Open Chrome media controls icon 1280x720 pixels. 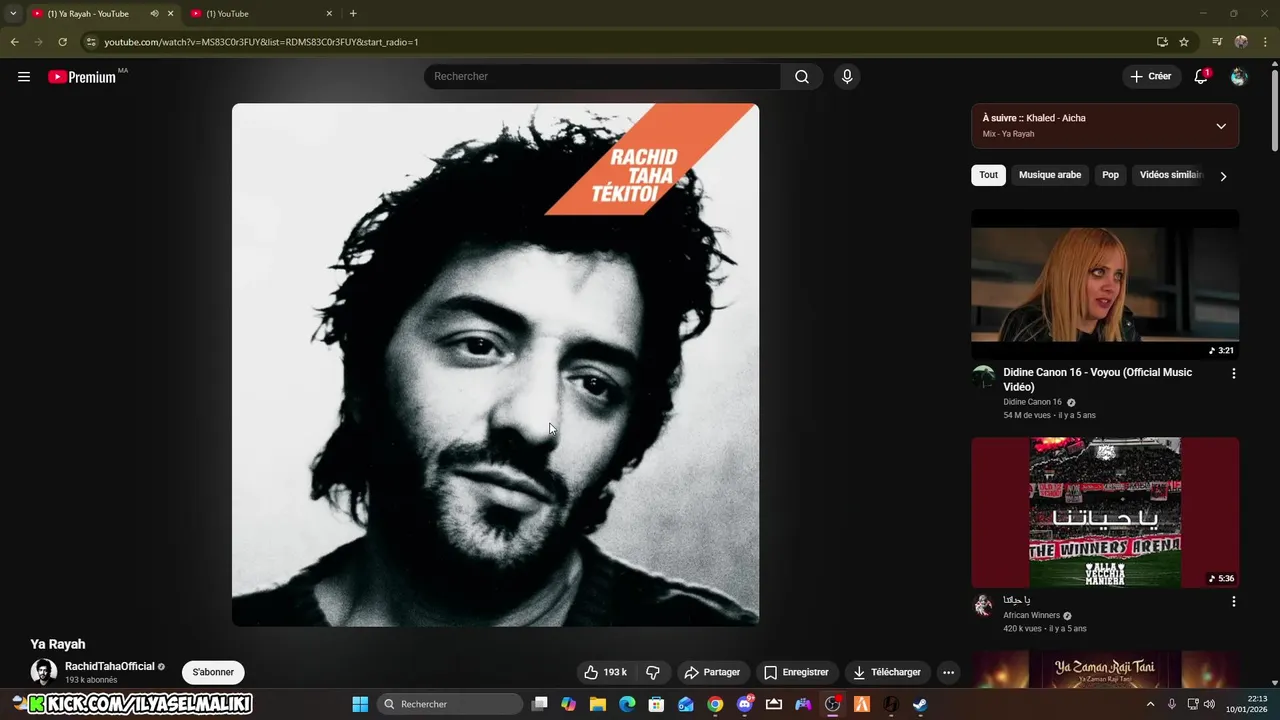click(1217, 42)
